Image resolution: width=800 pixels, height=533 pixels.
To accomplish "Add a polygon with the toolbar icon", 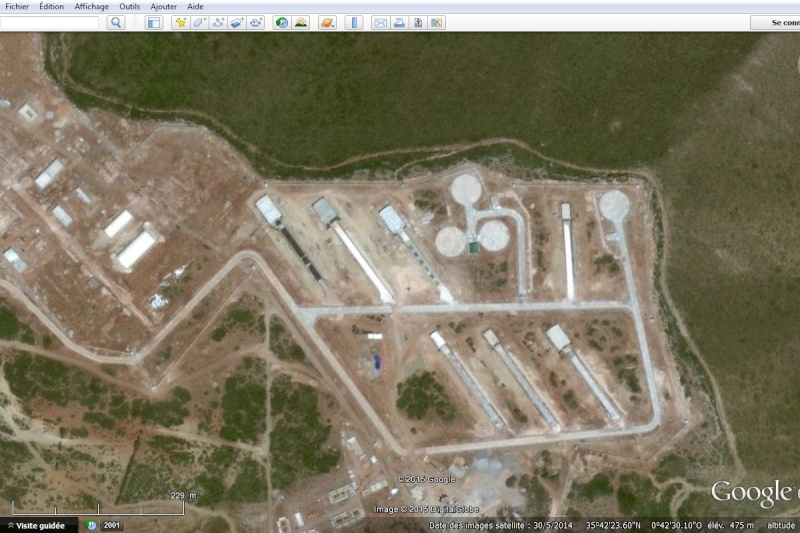I will point(199,22).
